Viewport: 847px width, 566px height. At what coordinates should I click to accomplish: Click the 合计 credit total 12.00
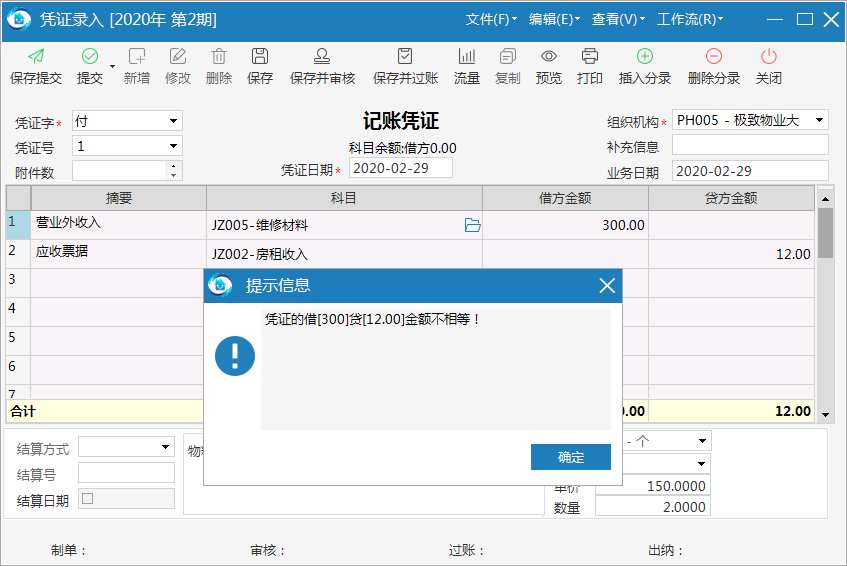click(x=731, y=411)
